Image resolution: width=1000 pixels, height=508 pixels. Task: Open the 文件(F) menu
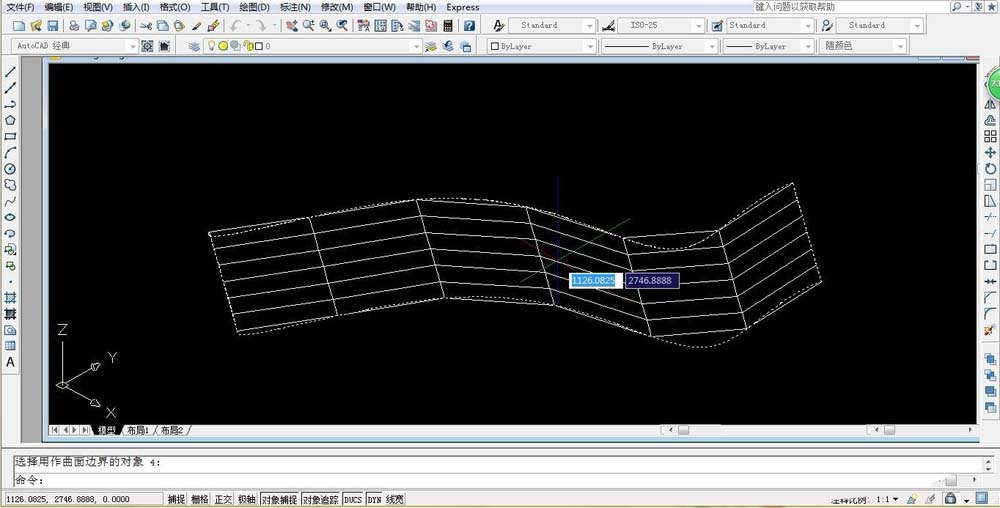pos(20,7)
